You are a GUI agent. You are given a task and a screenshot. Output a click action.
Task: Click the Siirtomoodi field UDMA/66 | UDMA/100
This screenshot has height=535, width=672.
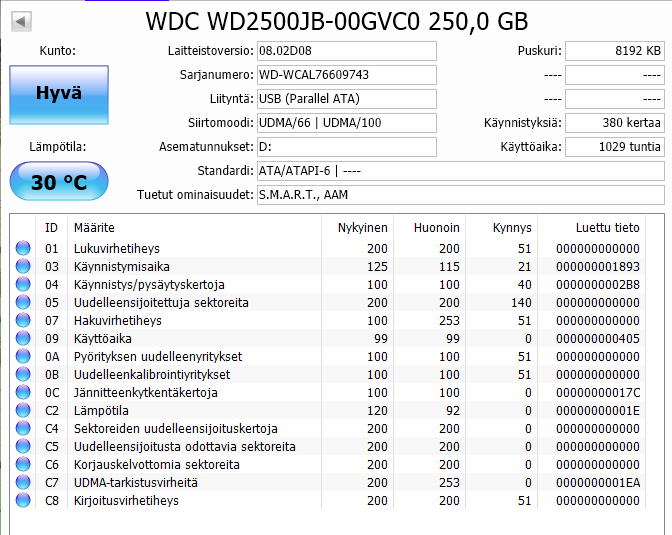[347, 123]
